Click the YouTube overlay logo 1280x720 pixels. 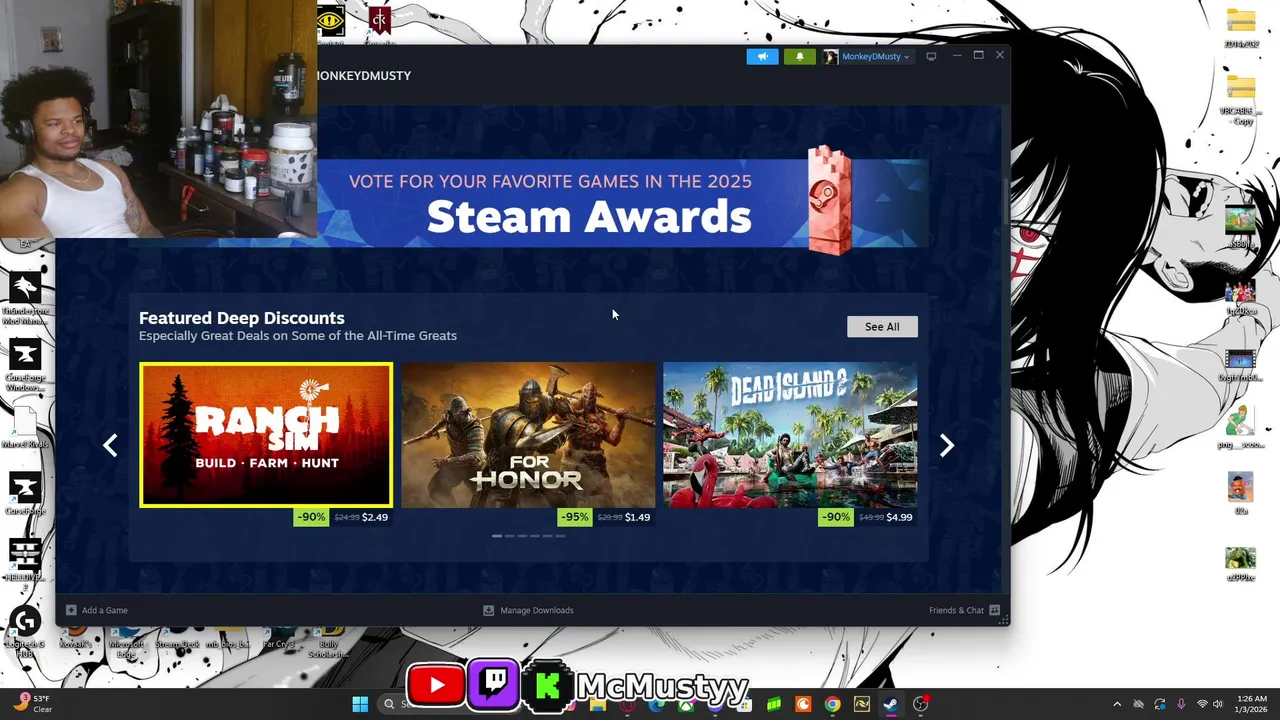pos(436,685)
